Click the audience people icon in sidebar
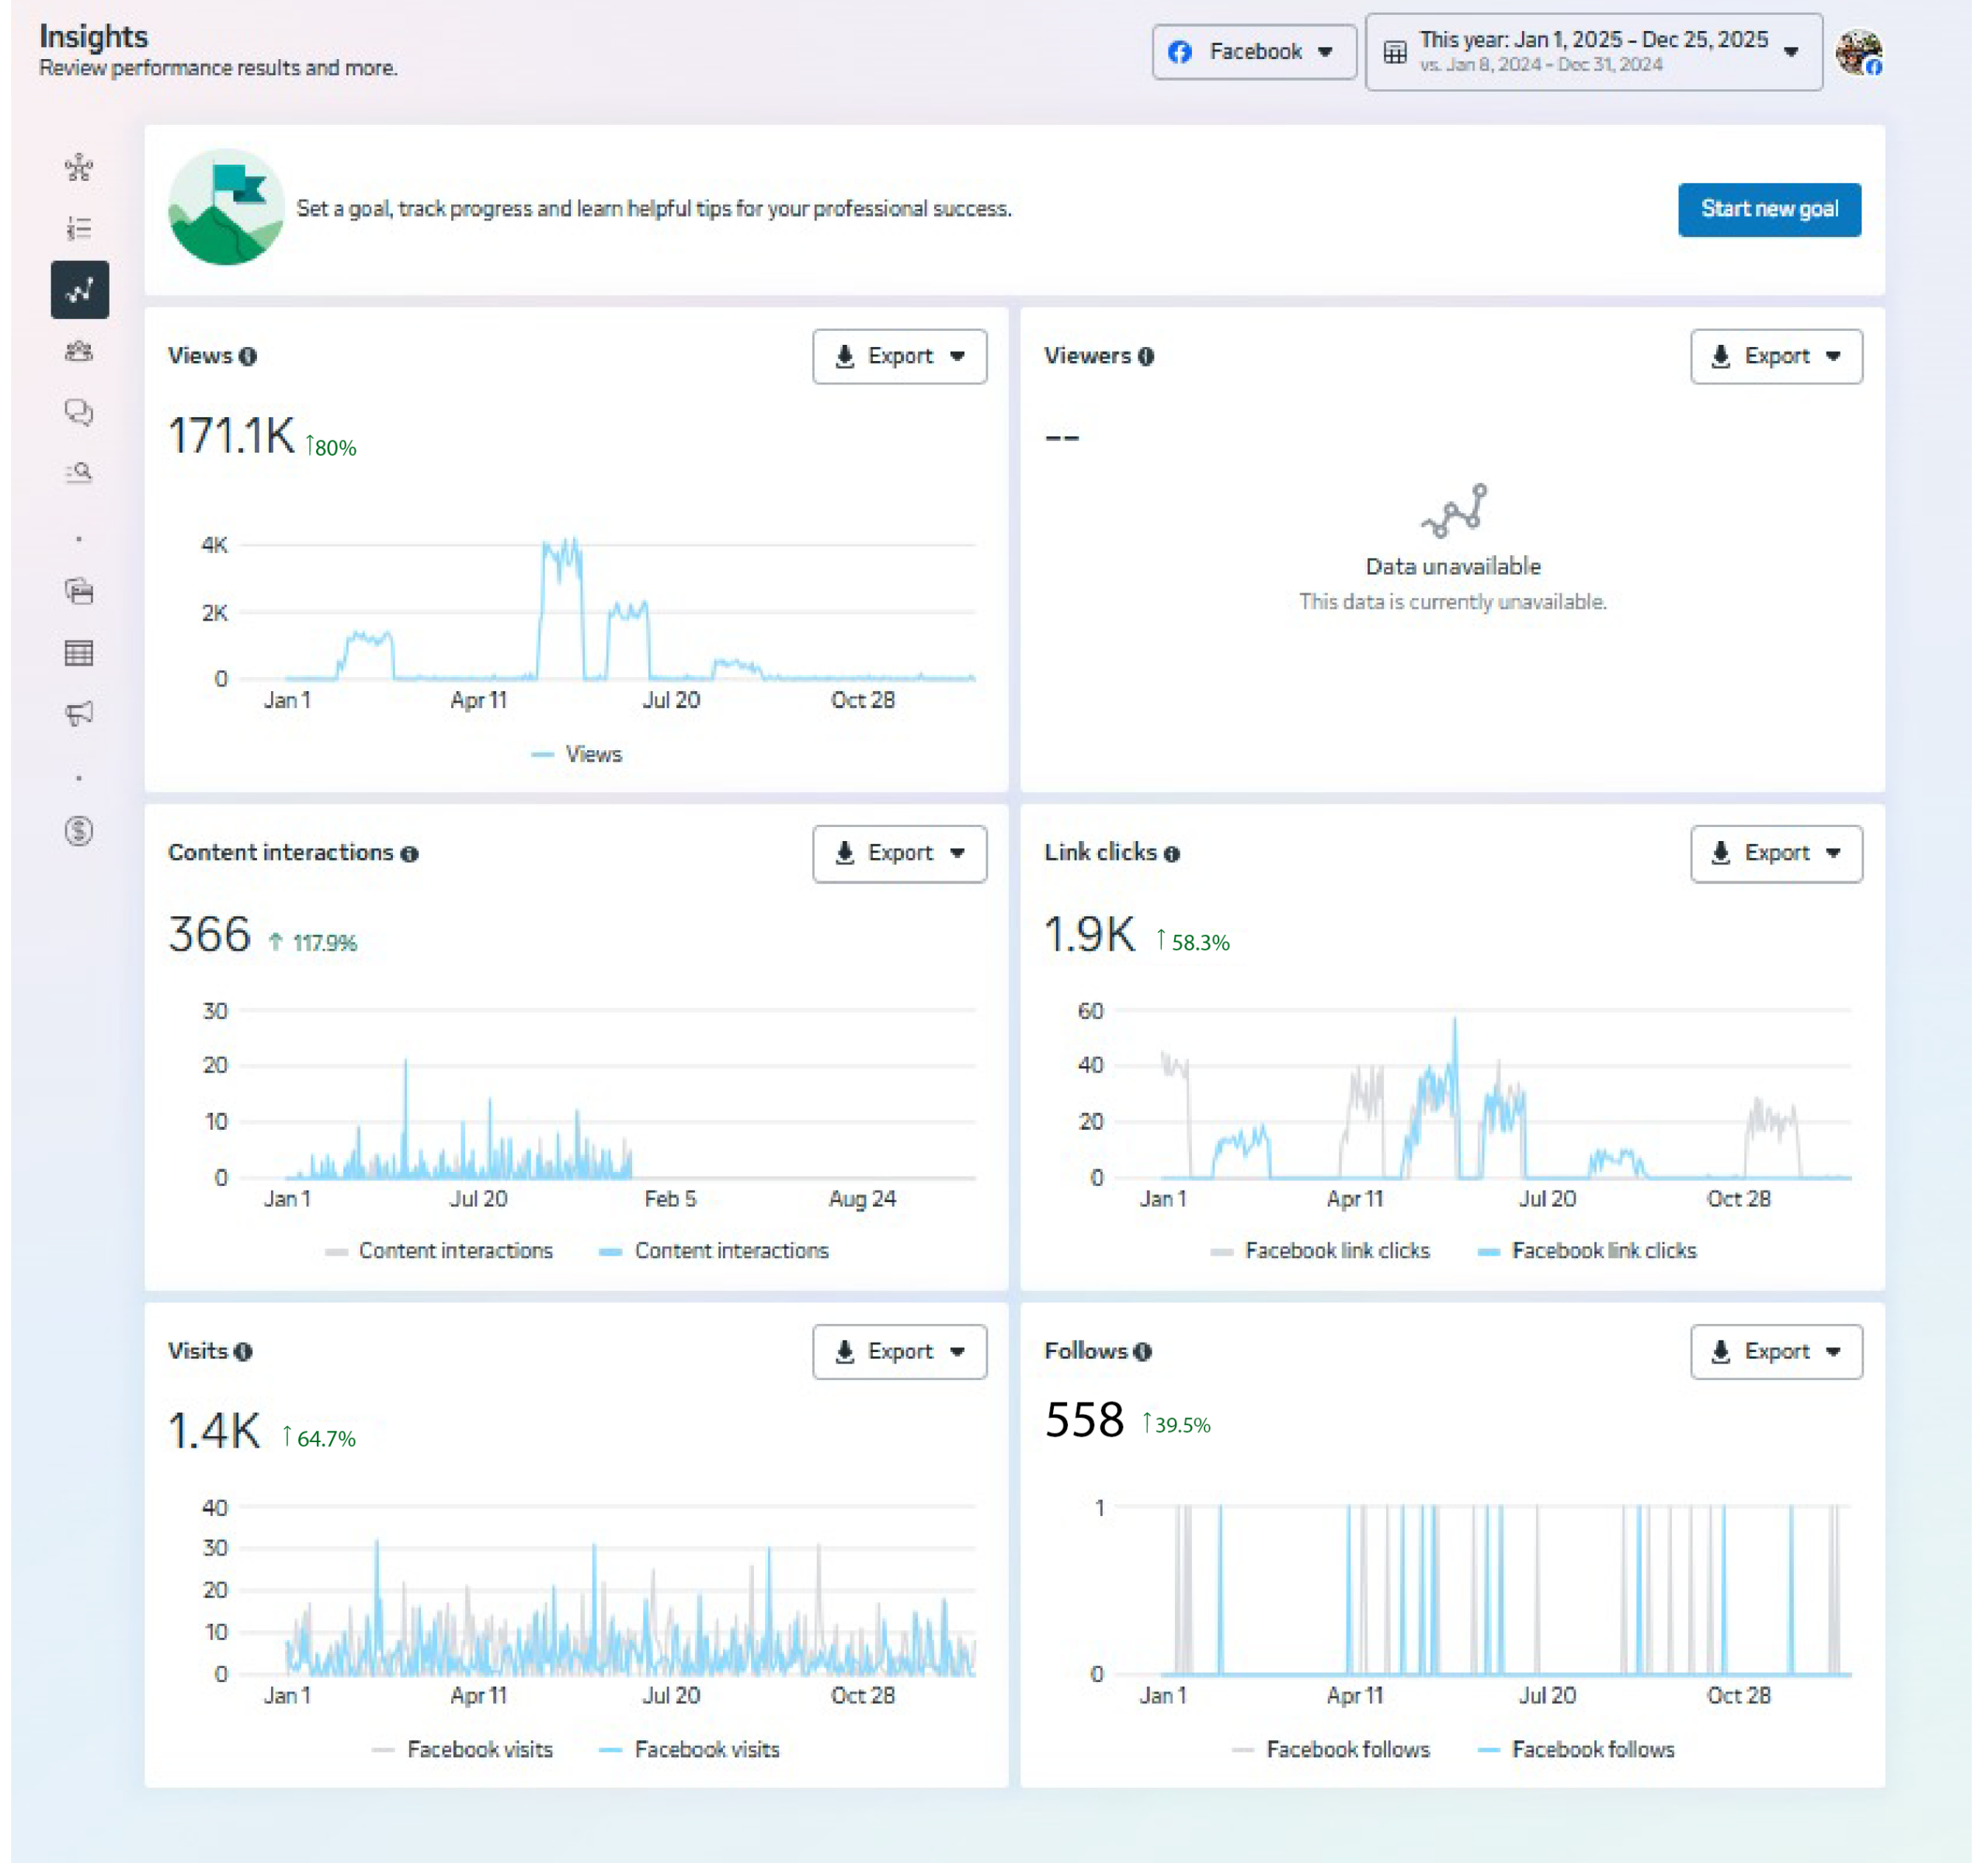Image resolution: width=1988 pixels, height=1863 pixels. coord(79,351)
